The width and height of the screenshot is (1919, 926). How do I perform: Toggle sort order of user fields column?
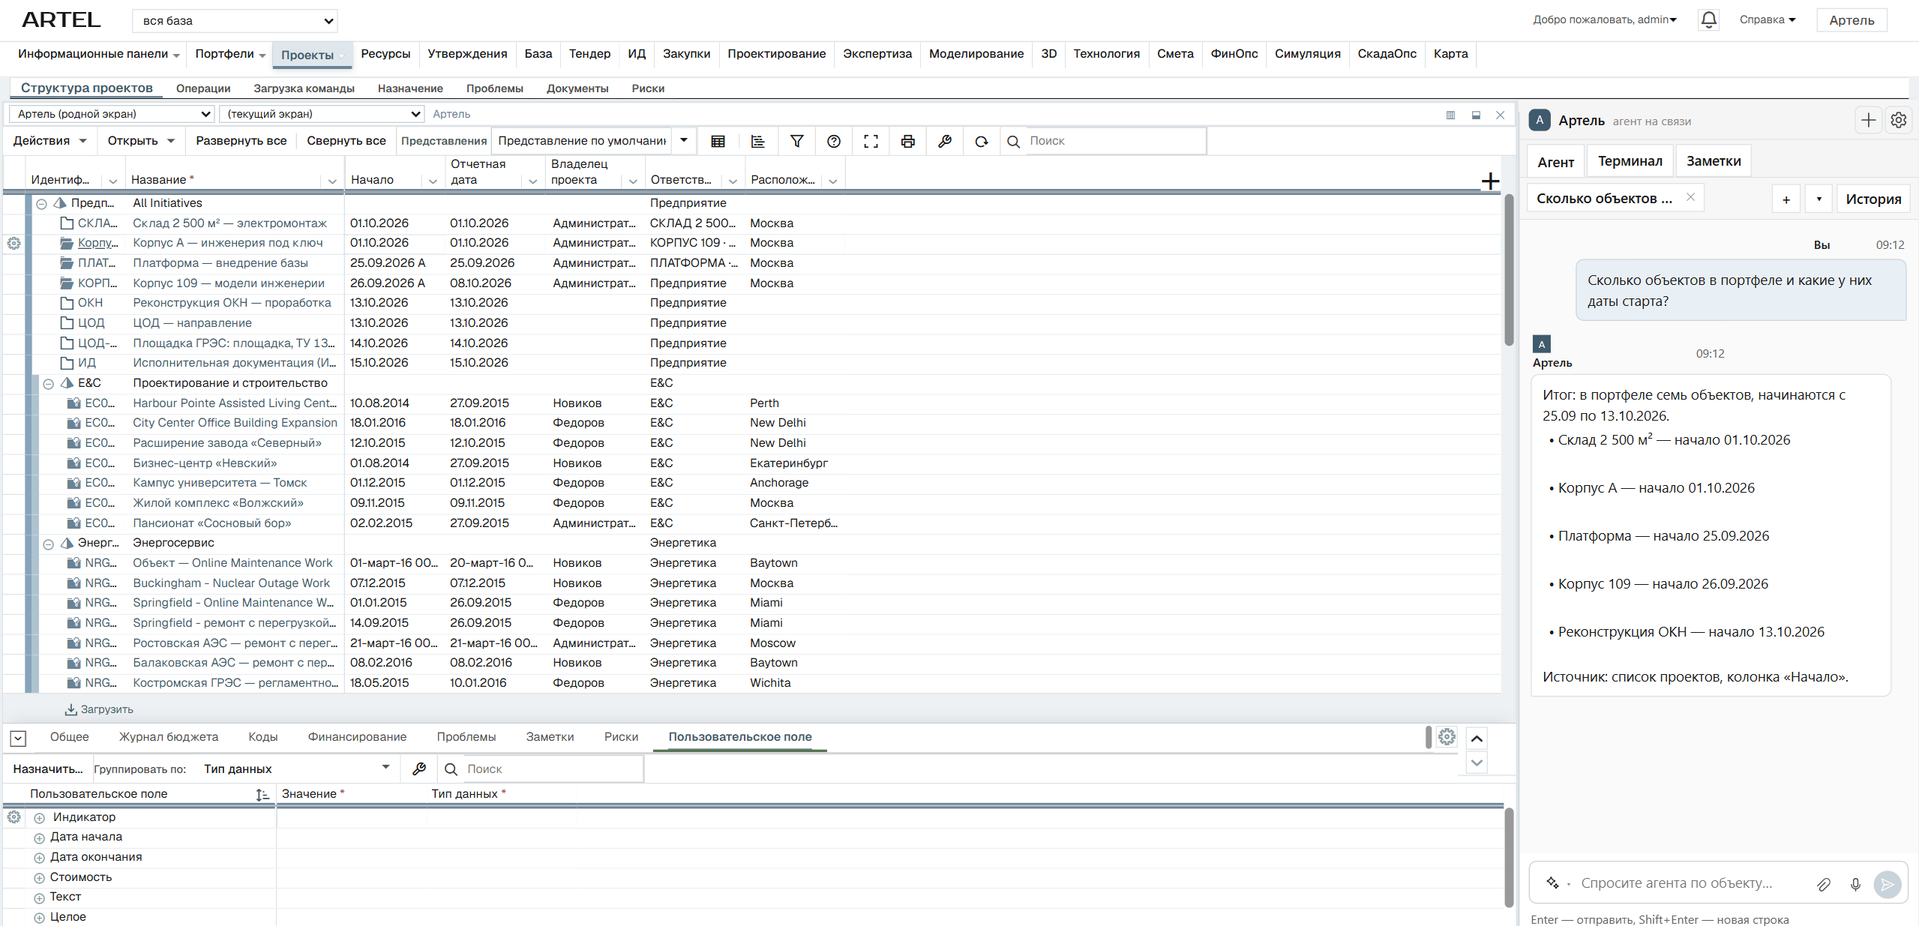click(x=262, y=794)
